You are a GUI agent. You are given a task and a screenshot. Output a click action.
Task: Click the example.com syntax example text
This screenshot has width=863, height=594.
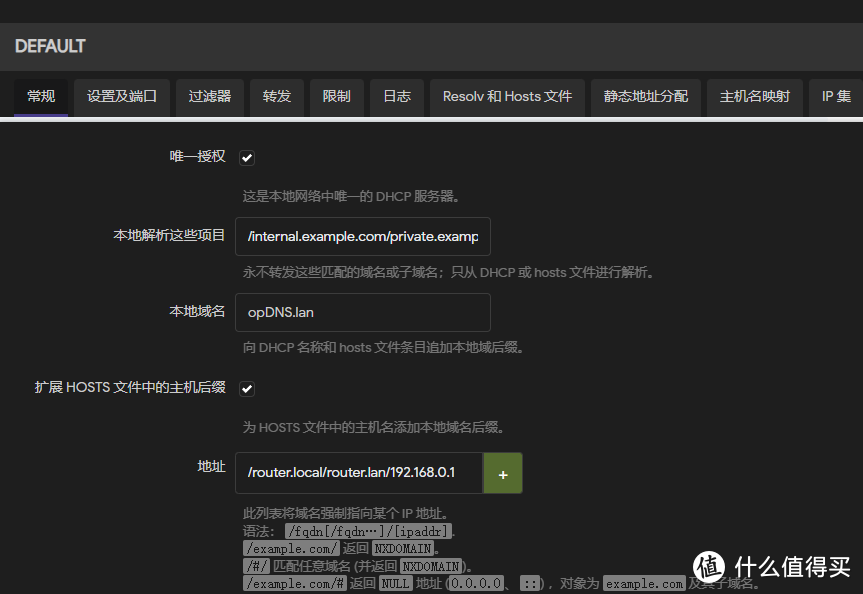(289, 548)
